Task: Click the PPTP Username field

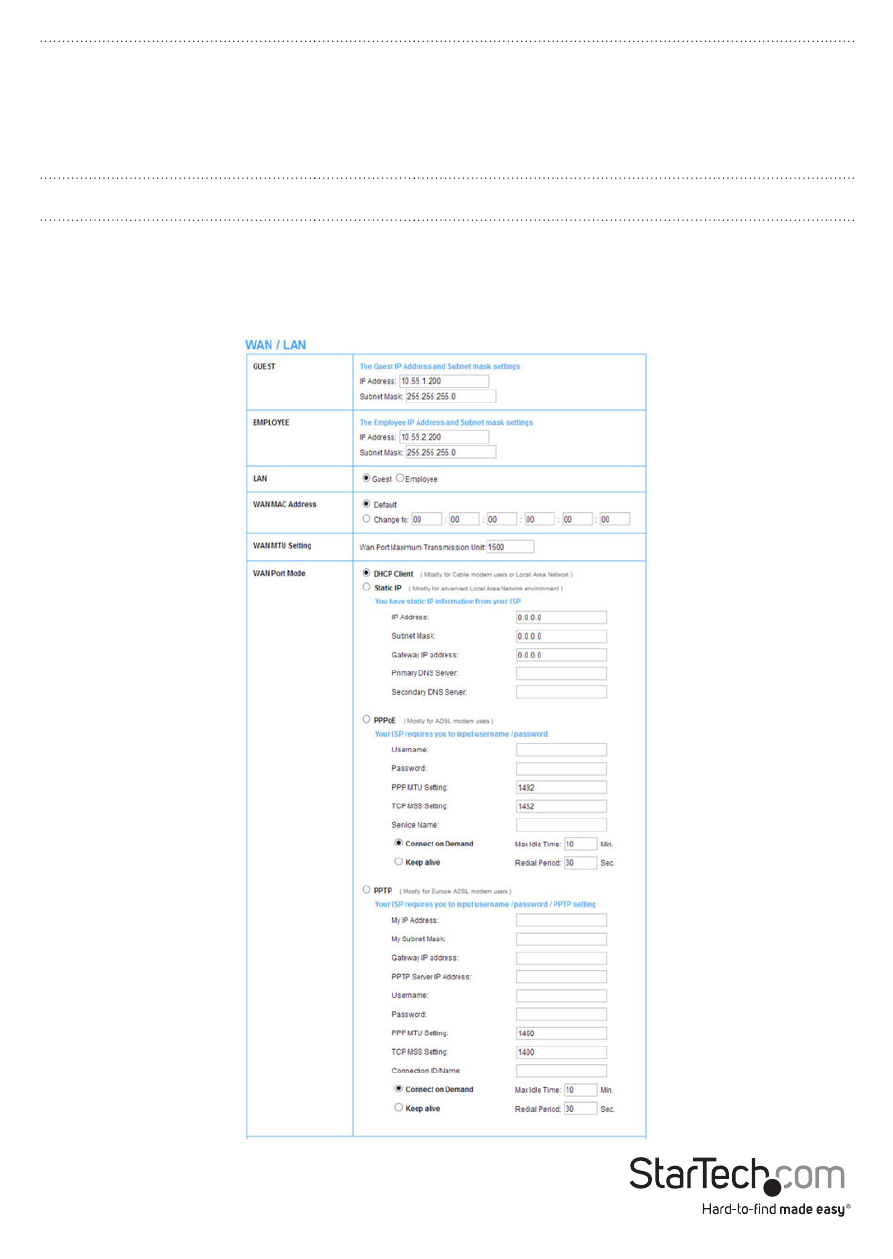Action: [561, 996]
